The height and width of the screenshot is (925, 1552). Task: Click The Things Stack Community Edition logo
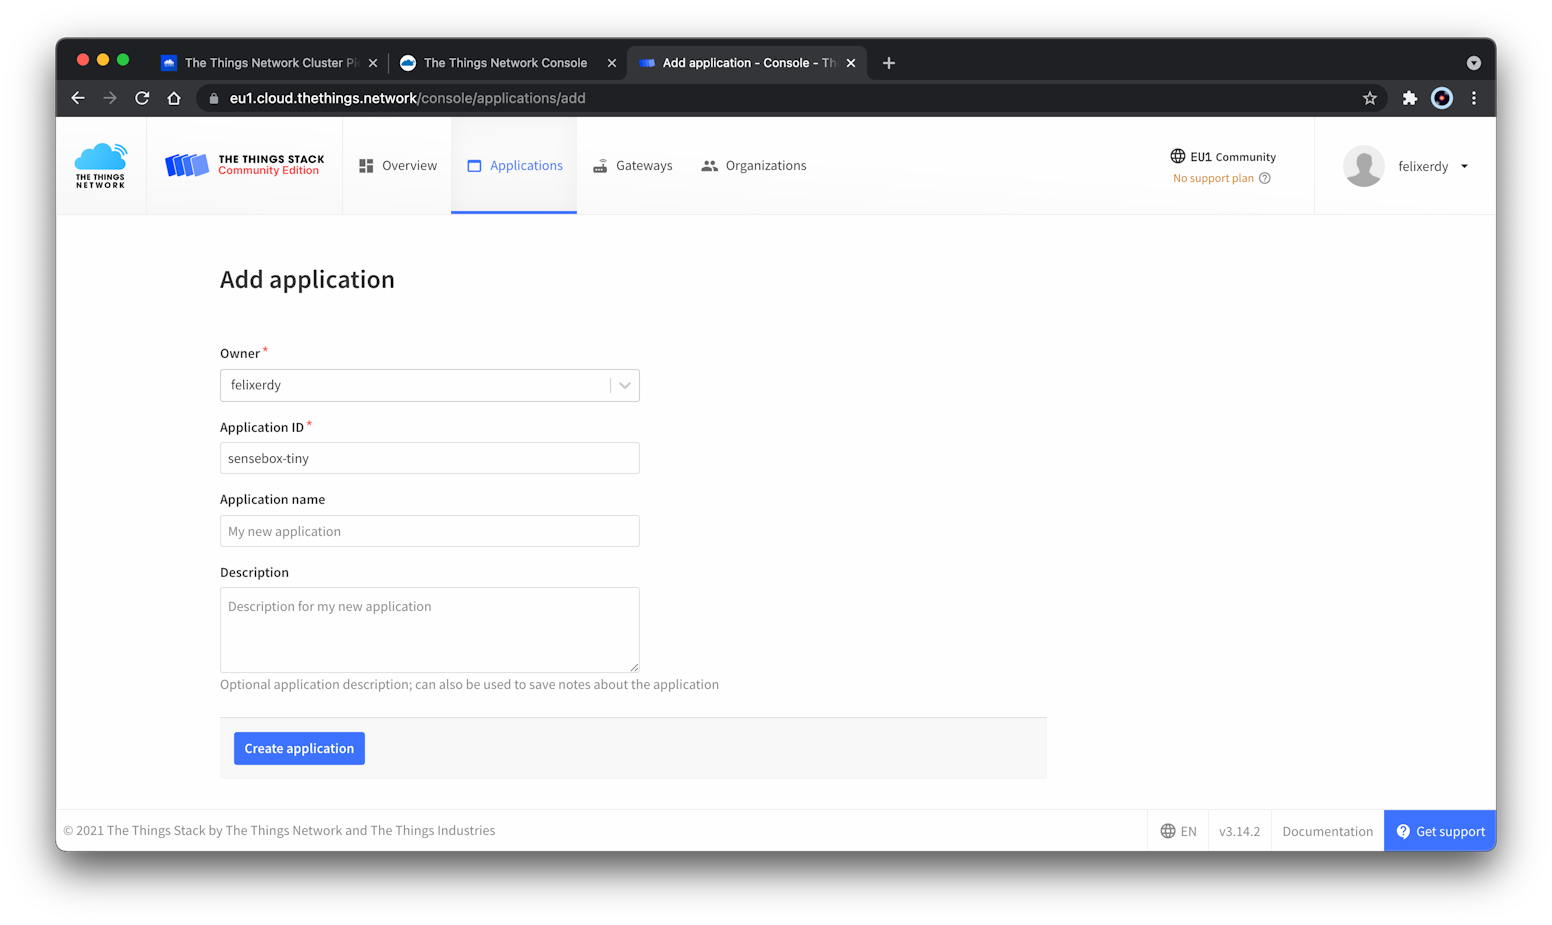pos(244,165)
